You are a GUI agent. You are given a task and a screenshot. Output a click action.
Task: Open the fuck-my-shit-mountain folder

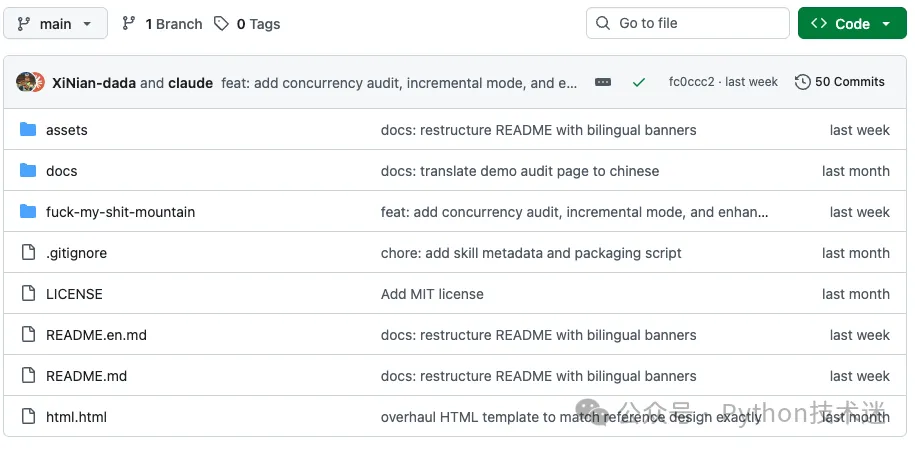coord(120,212)
